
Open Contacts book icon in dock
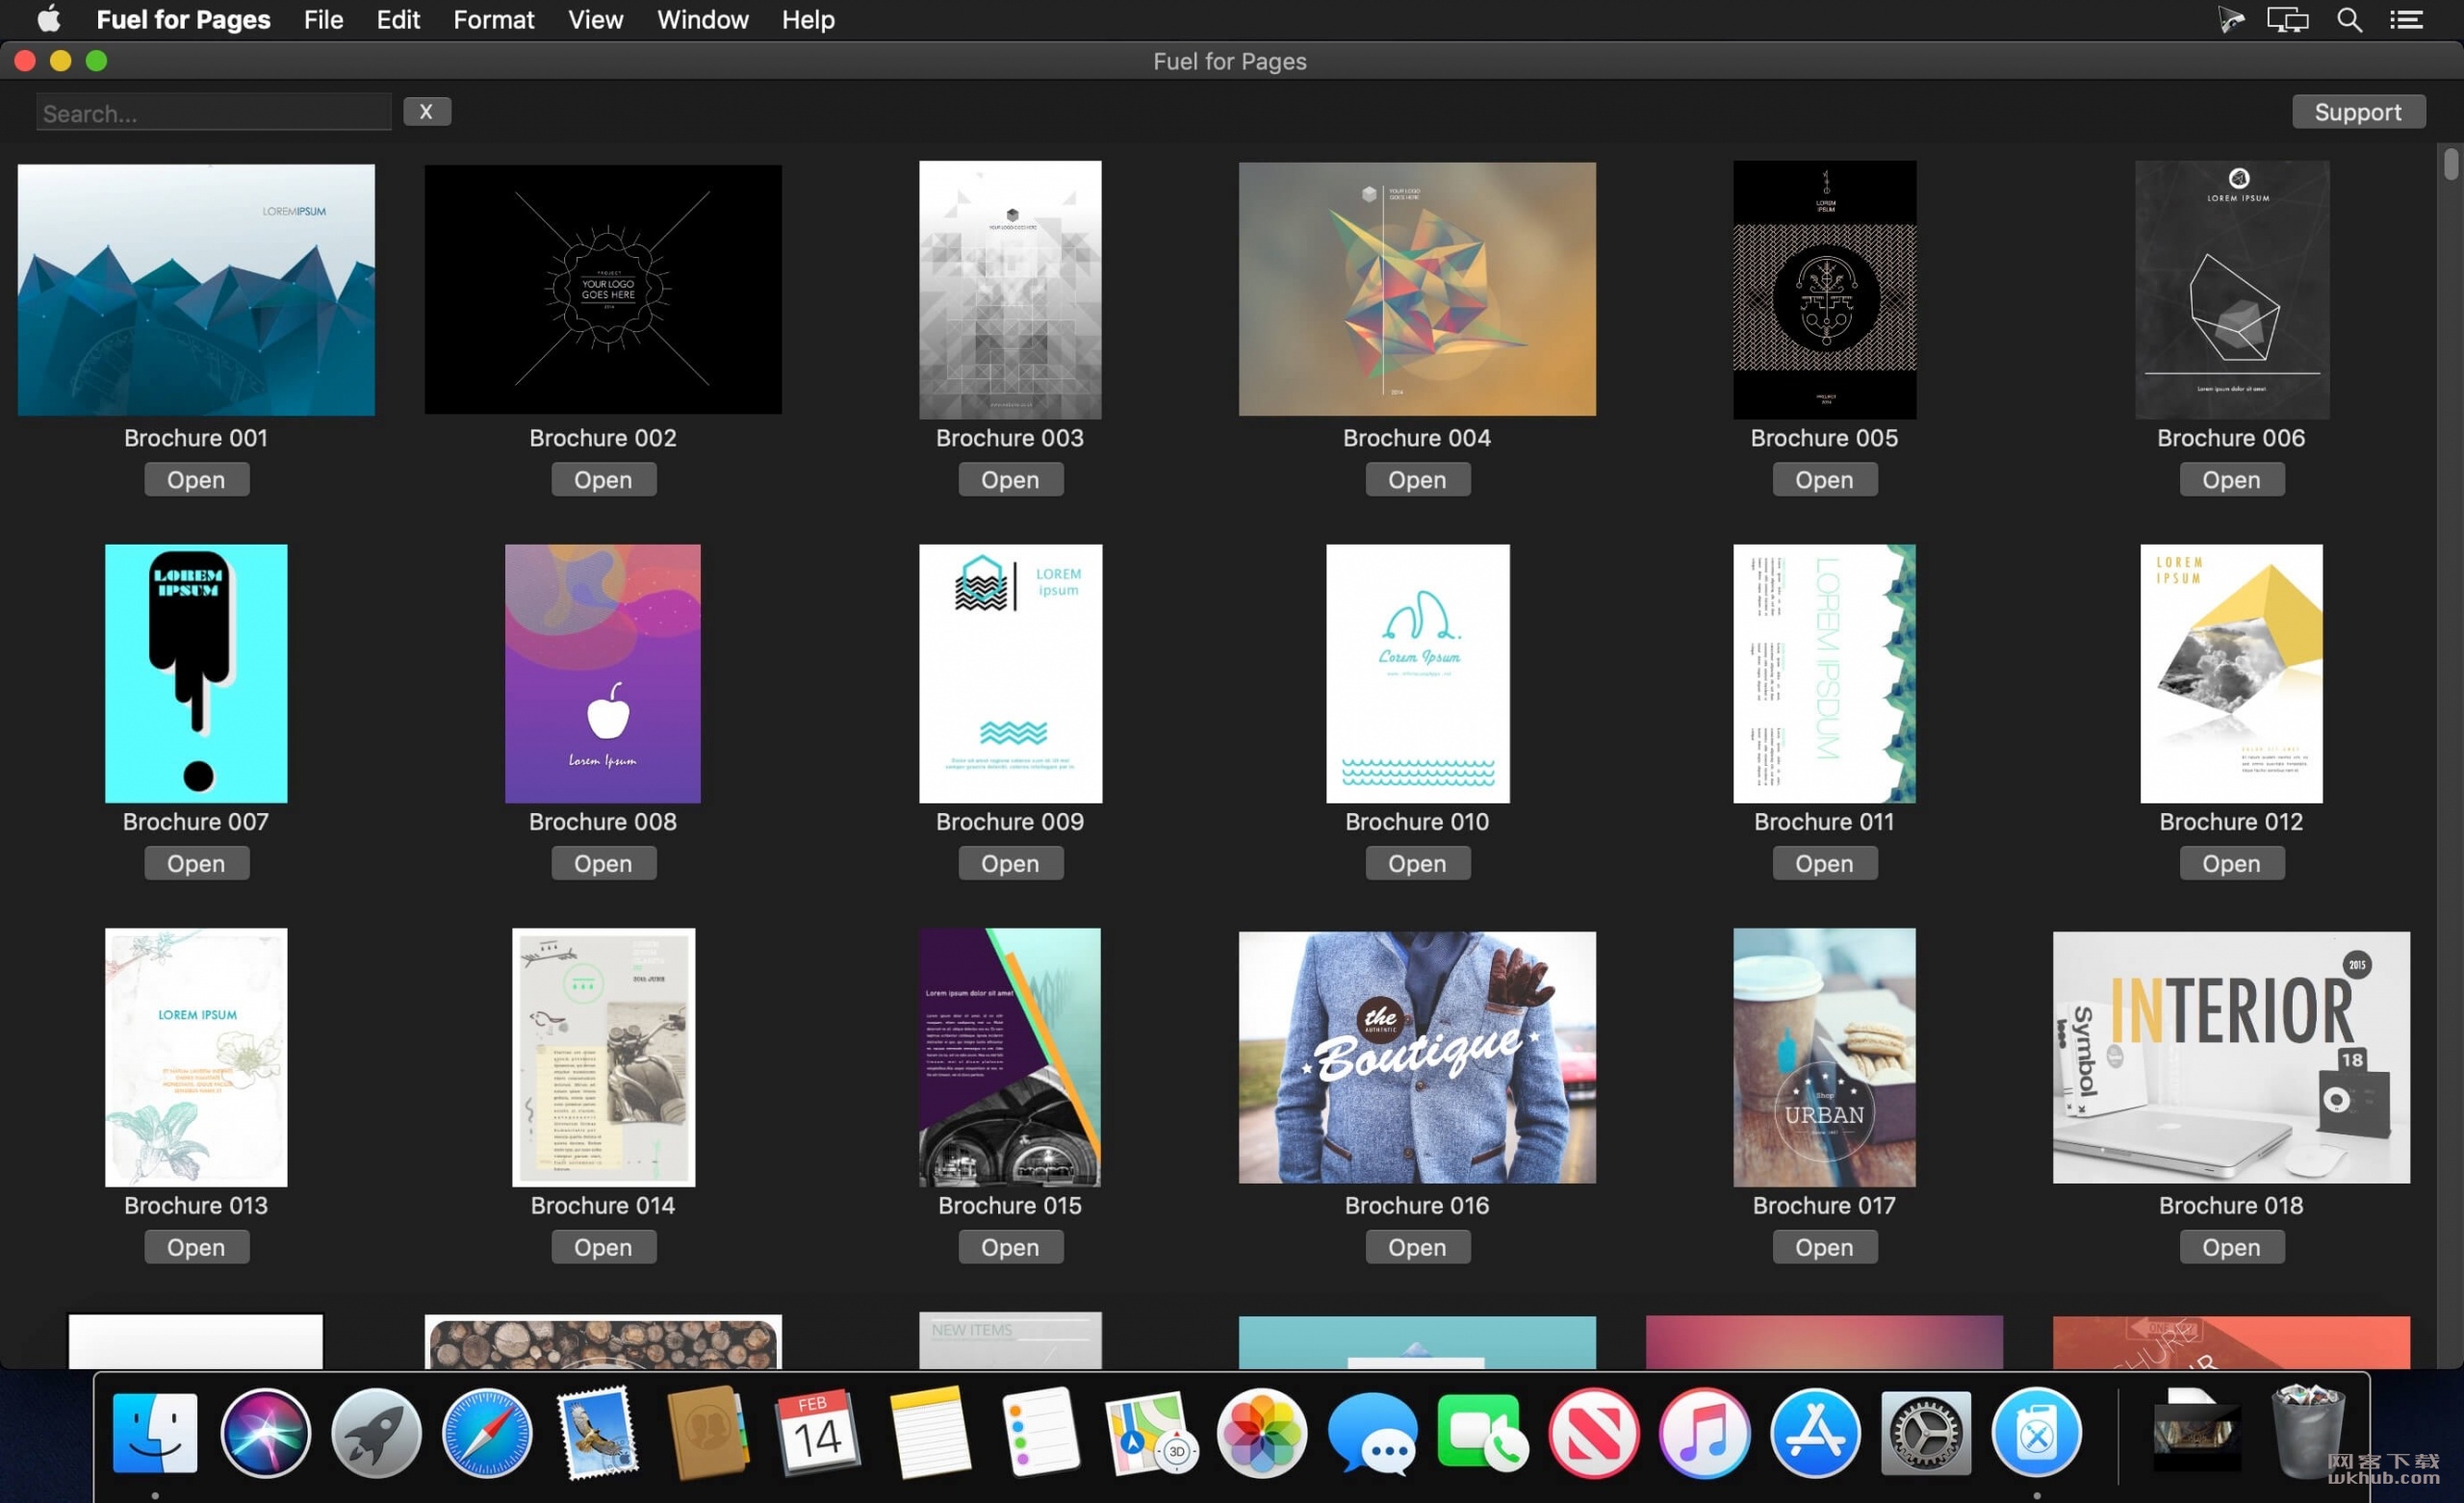707,1433
